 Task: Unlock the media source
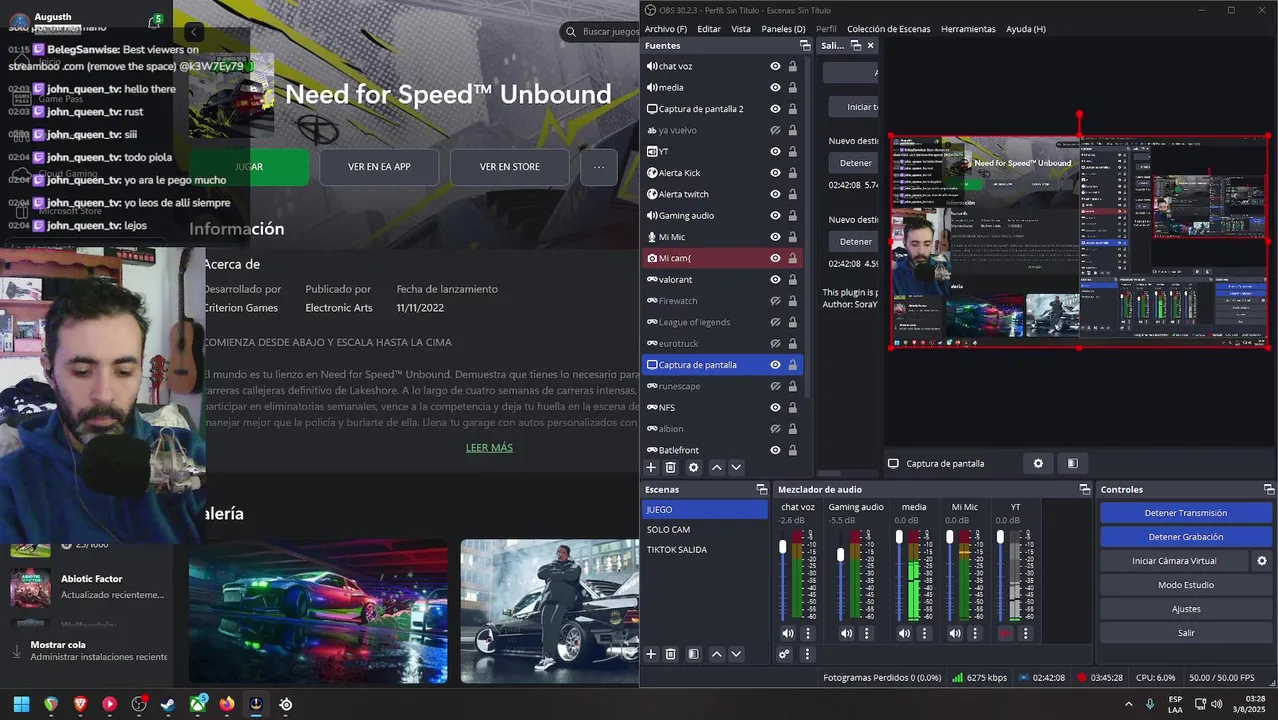click(x=792, y=87)
